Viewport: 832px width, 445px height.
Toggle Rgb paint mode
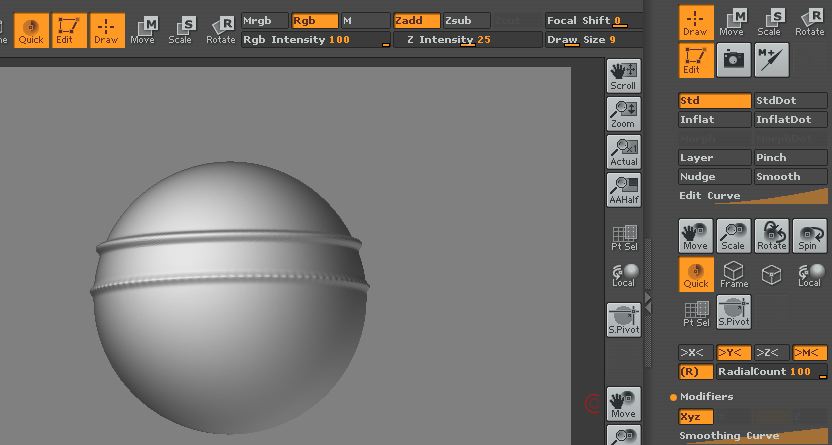click(315, 21)
